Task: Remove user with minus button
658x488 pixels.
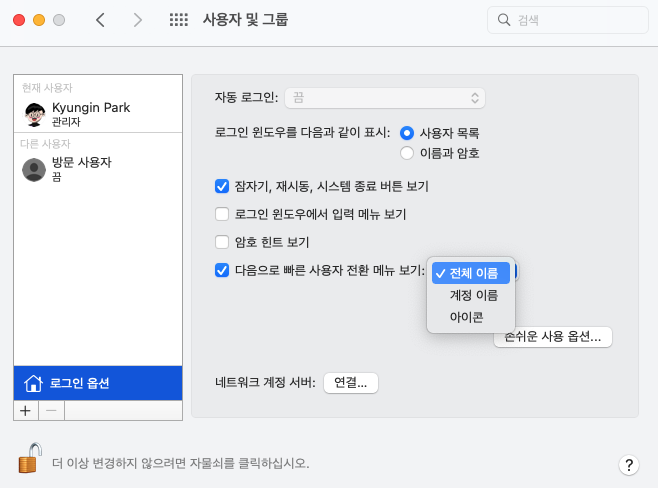Action: [x=51, y=410]
